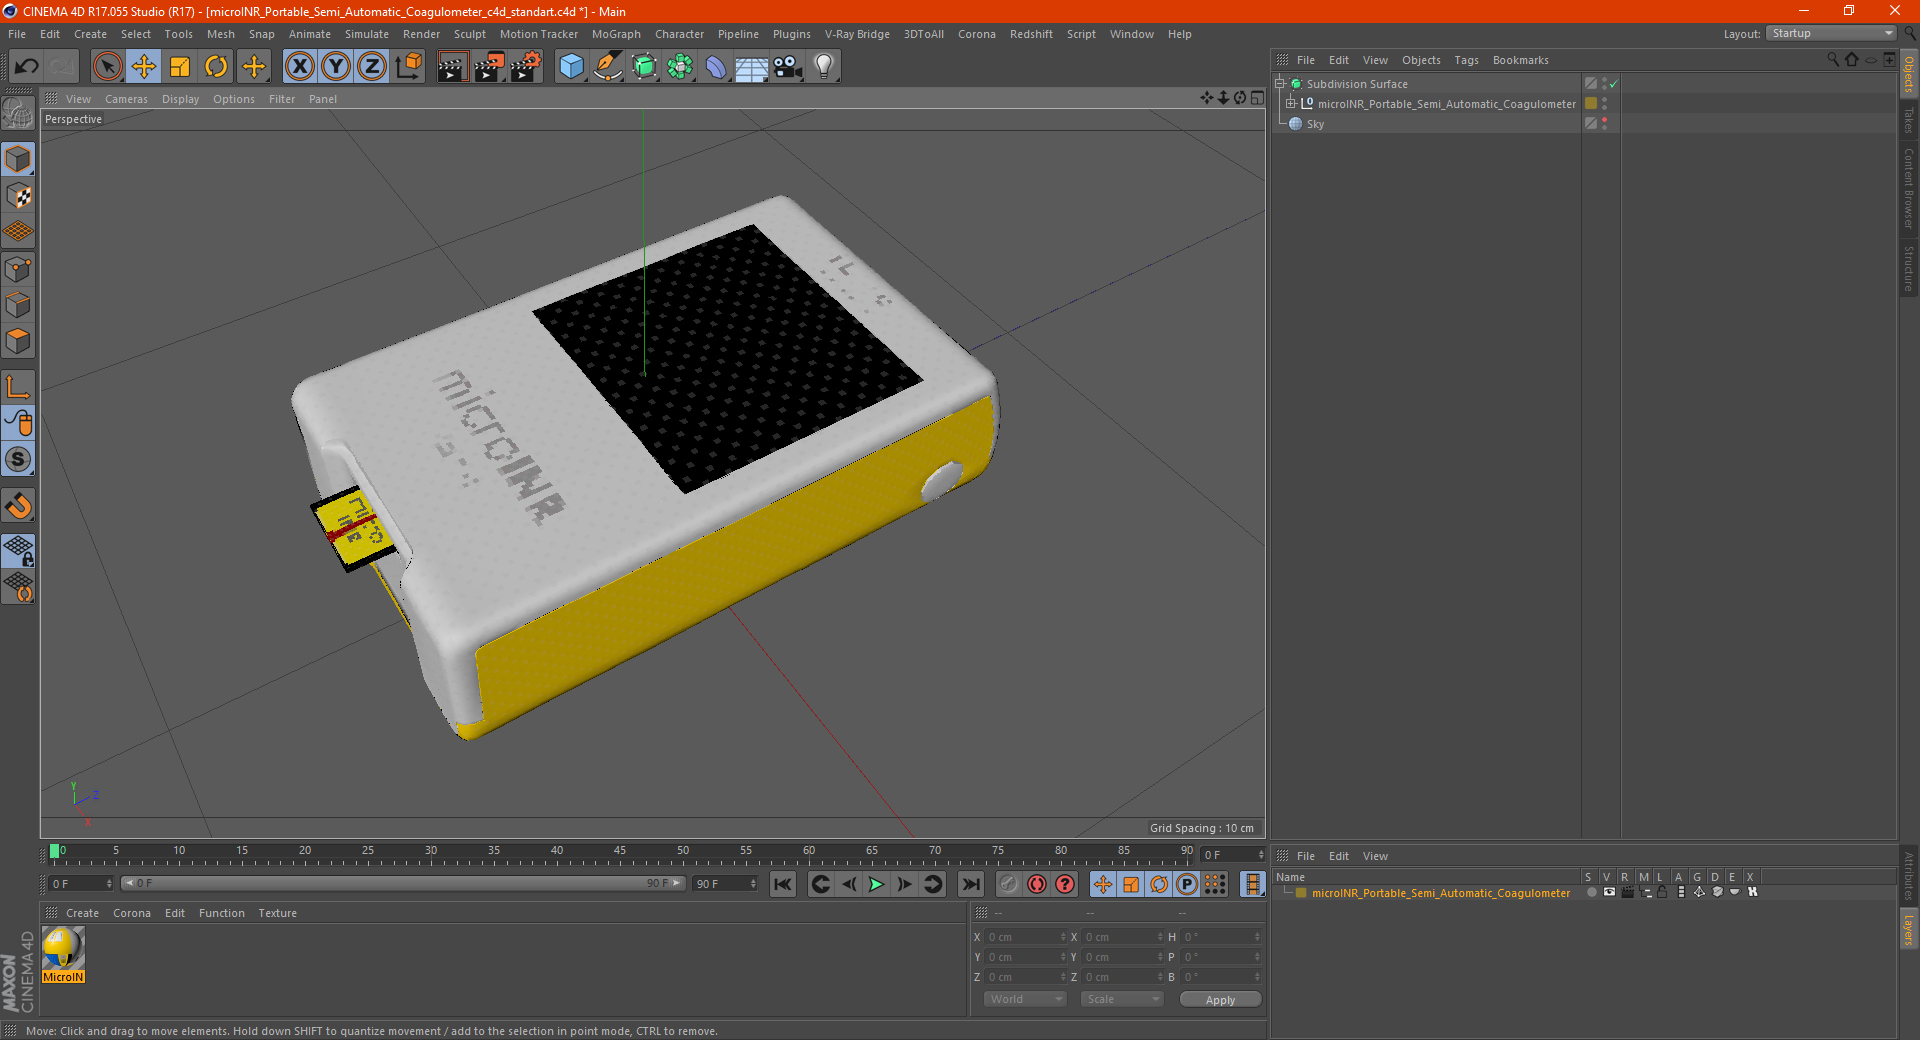Screen dimensions: 1920x1040
Task: Add a Subdivision Surface generator icon
Action: (644, 67)
